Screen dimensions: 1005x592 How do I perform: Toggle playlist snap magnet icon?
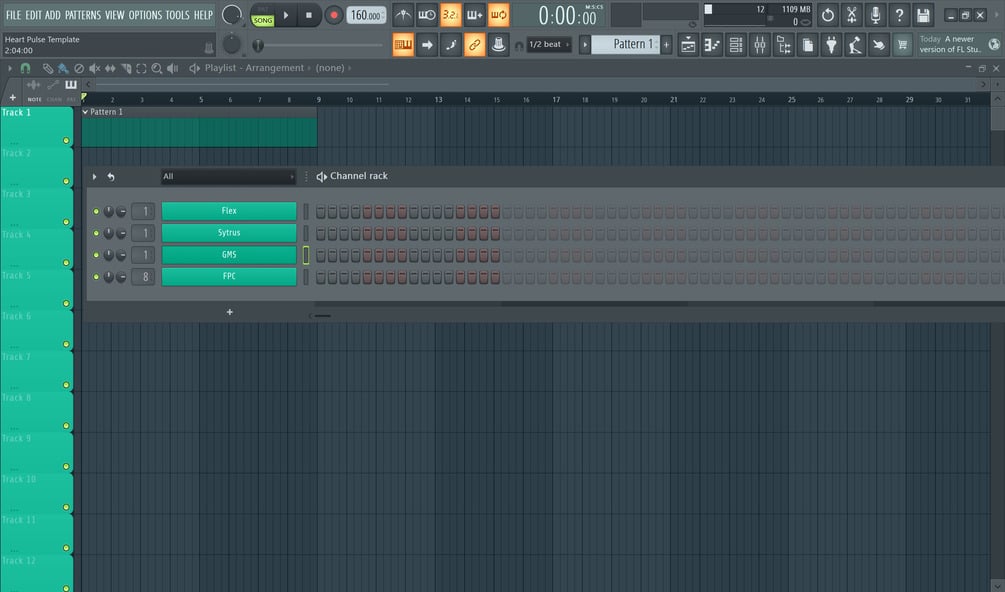[25, 68]
